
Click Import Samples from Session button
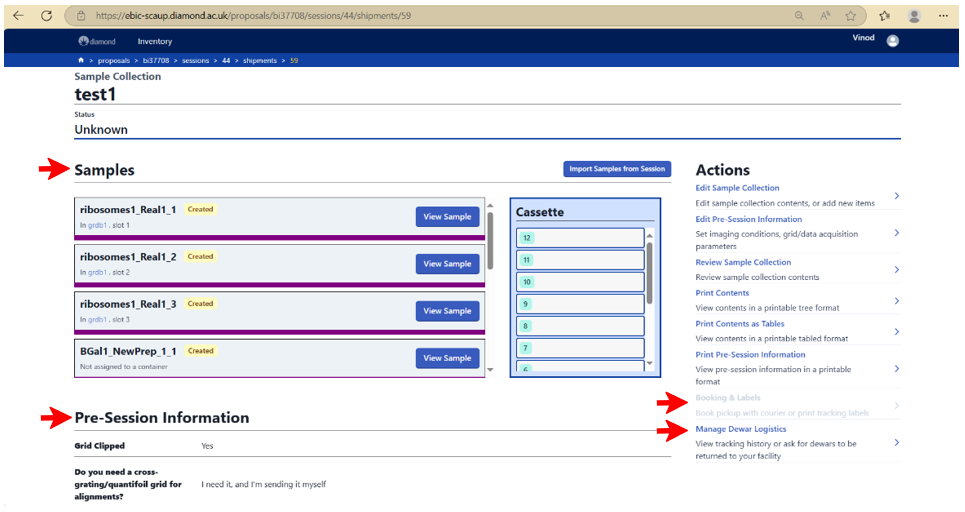coord(617,169)
